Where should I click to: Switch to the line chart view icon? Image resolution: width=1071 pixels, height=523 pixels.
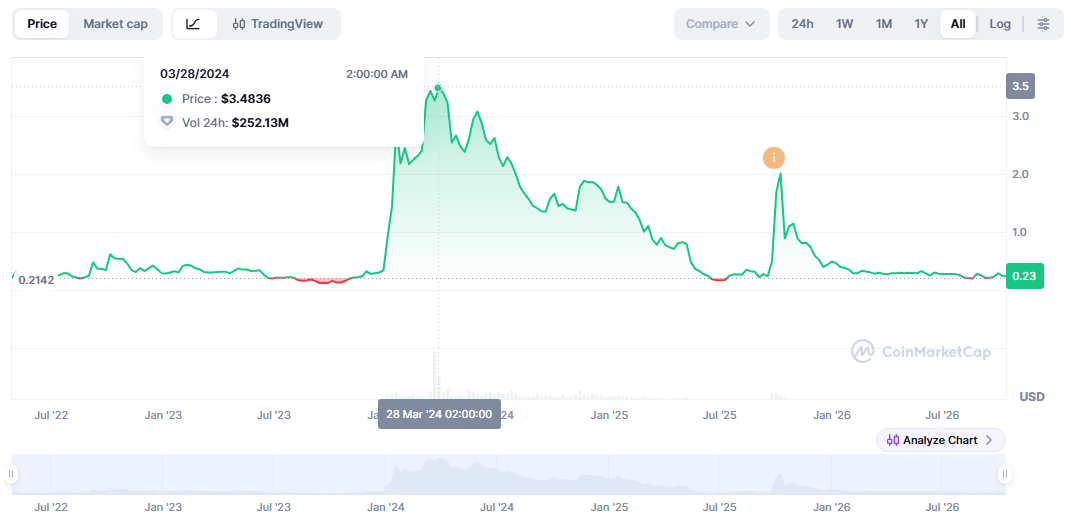(x=194, y=24)
